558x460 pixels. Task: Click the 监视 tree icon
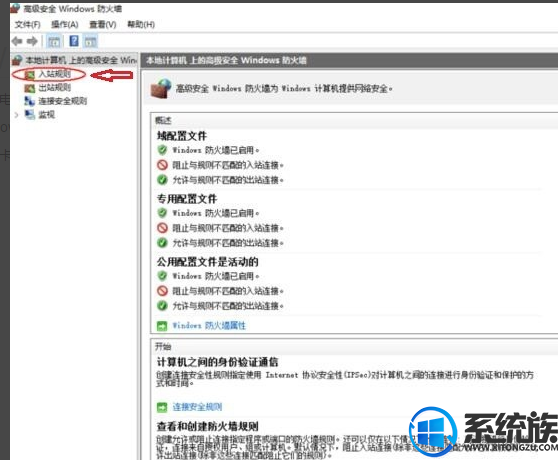[30, 115]
